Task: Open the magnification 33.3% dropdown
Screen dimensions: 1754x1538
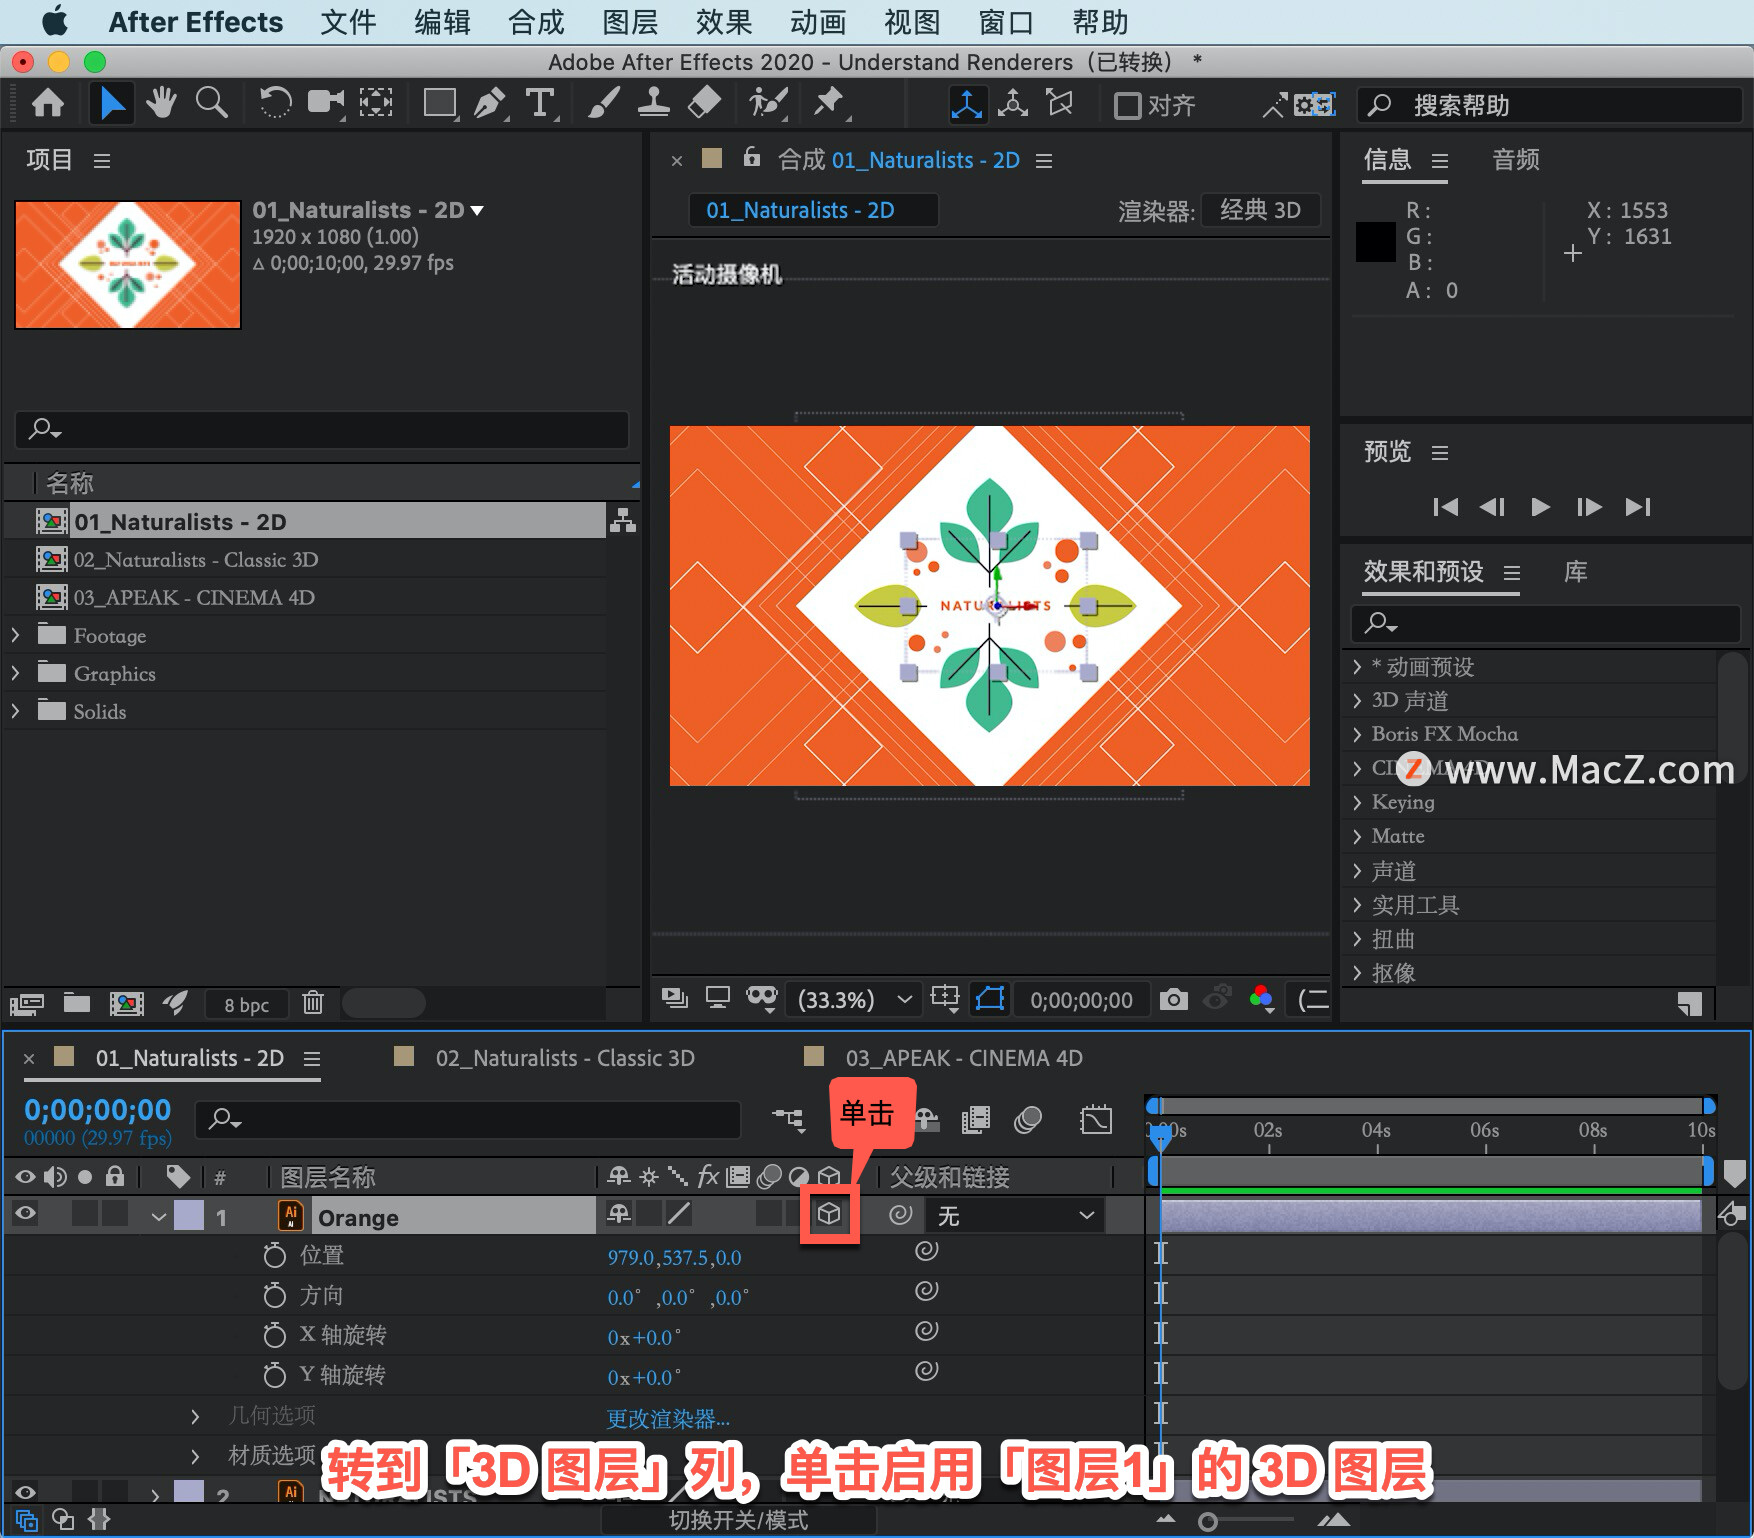Action: 853,999
